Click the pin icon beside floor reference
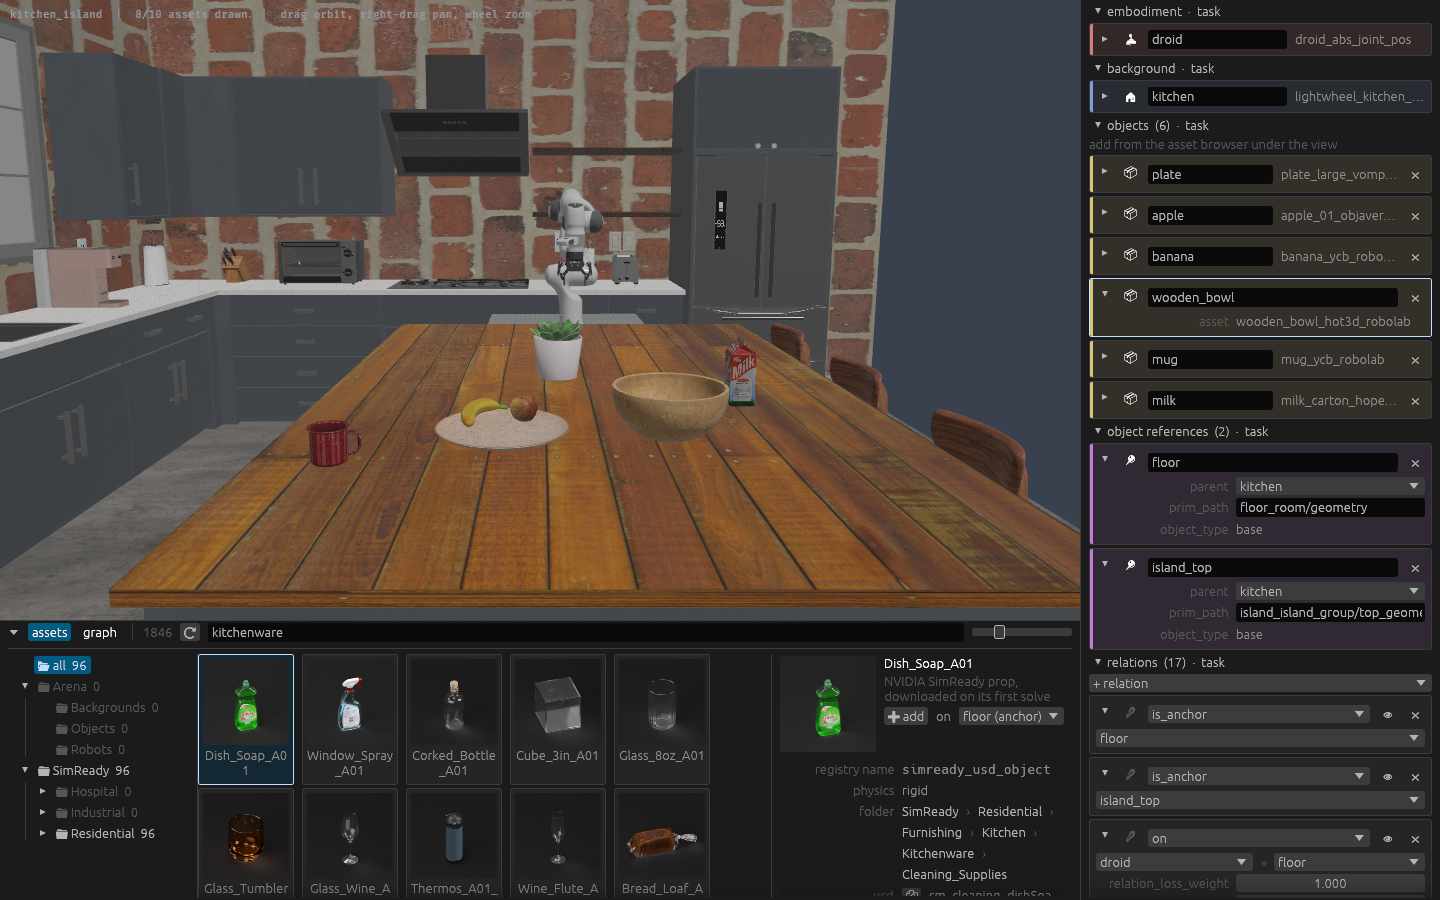The width and height of the screenshot is (1440, 900). click(1130, 461)
